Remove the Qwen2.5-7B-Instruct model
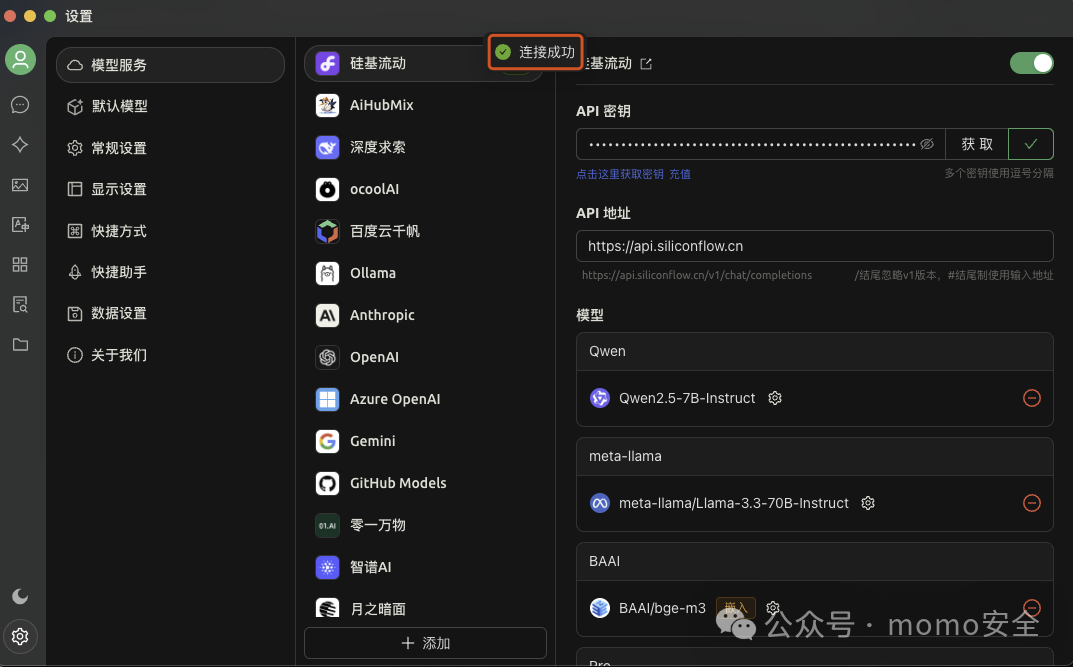 point(1032,398)
